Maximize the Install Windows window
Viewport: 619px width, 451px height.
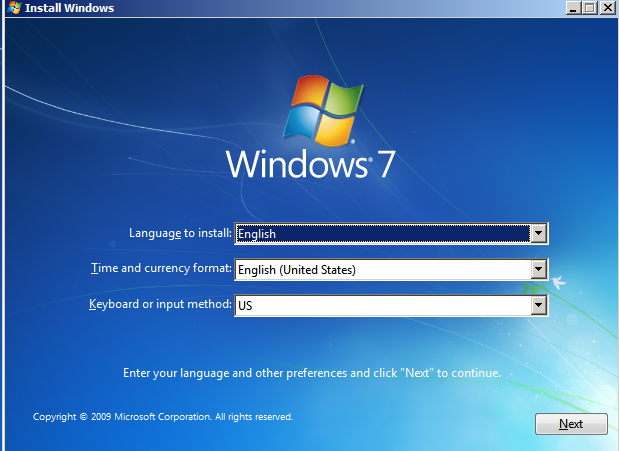tap(590, 8)
